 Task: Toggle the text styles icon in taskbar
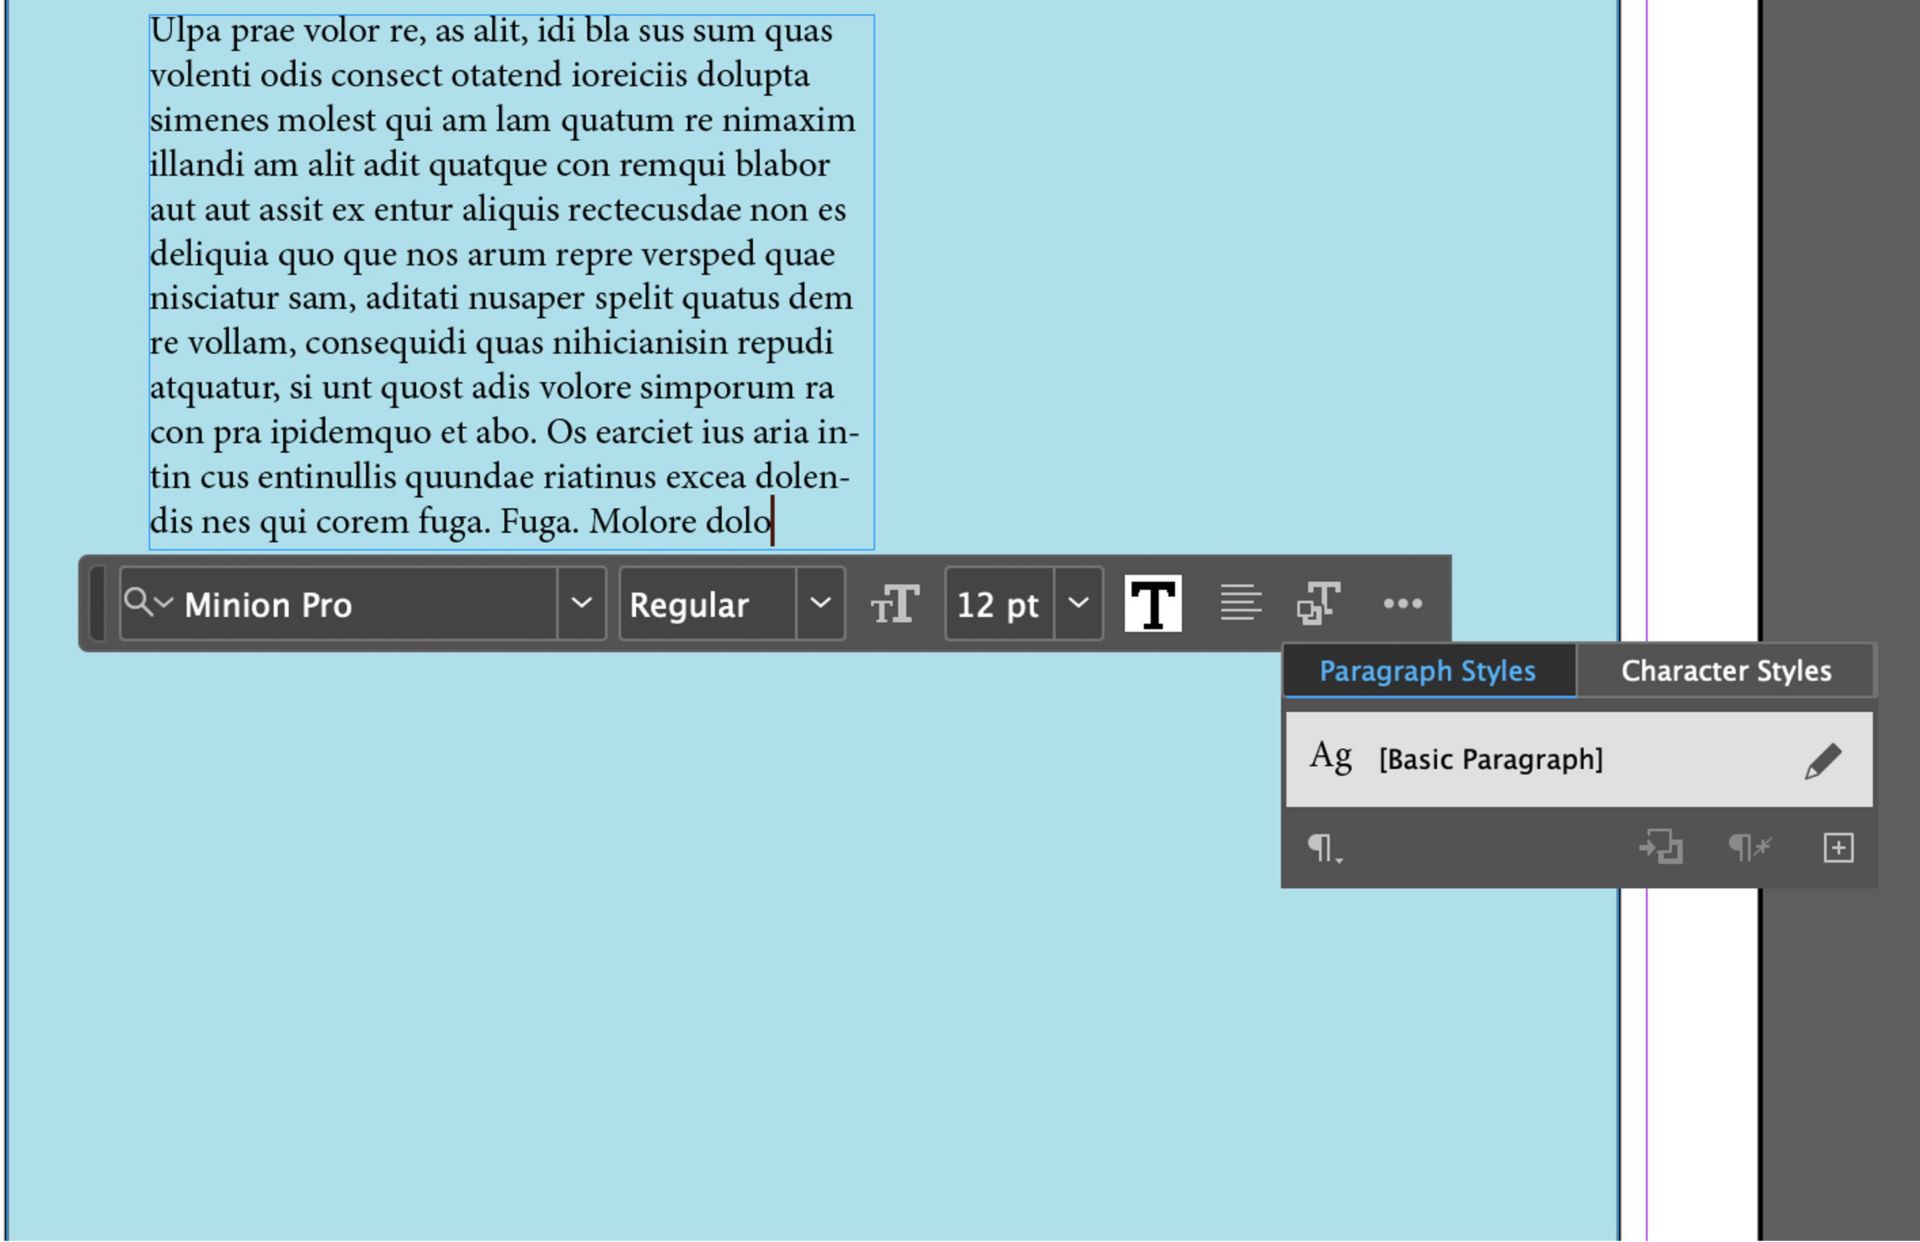[x=1318, y=603]
